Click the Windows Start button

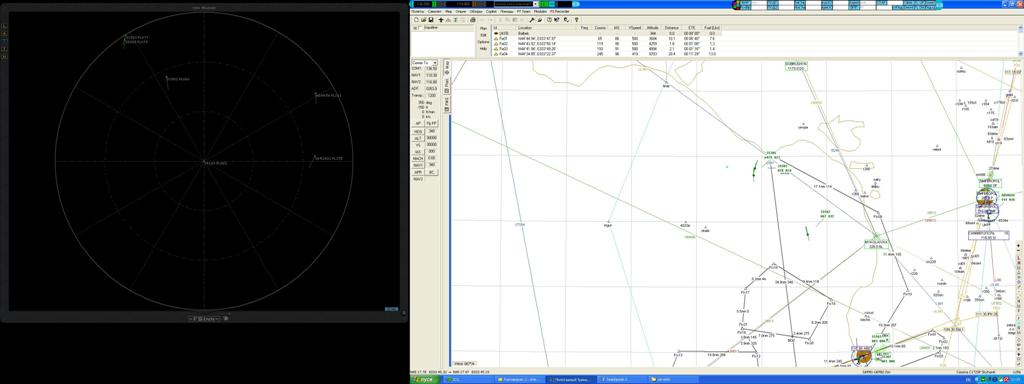coord(423,379)
